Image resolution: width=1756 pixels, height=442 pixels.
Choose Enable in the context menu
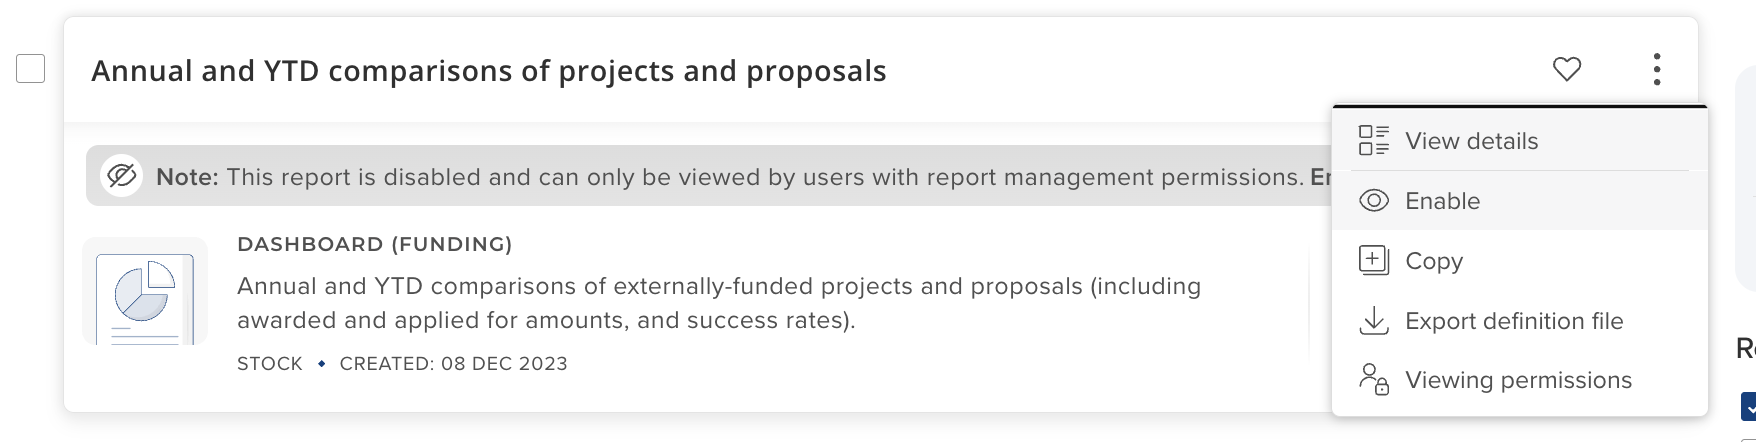click(x=1442, y=201)
